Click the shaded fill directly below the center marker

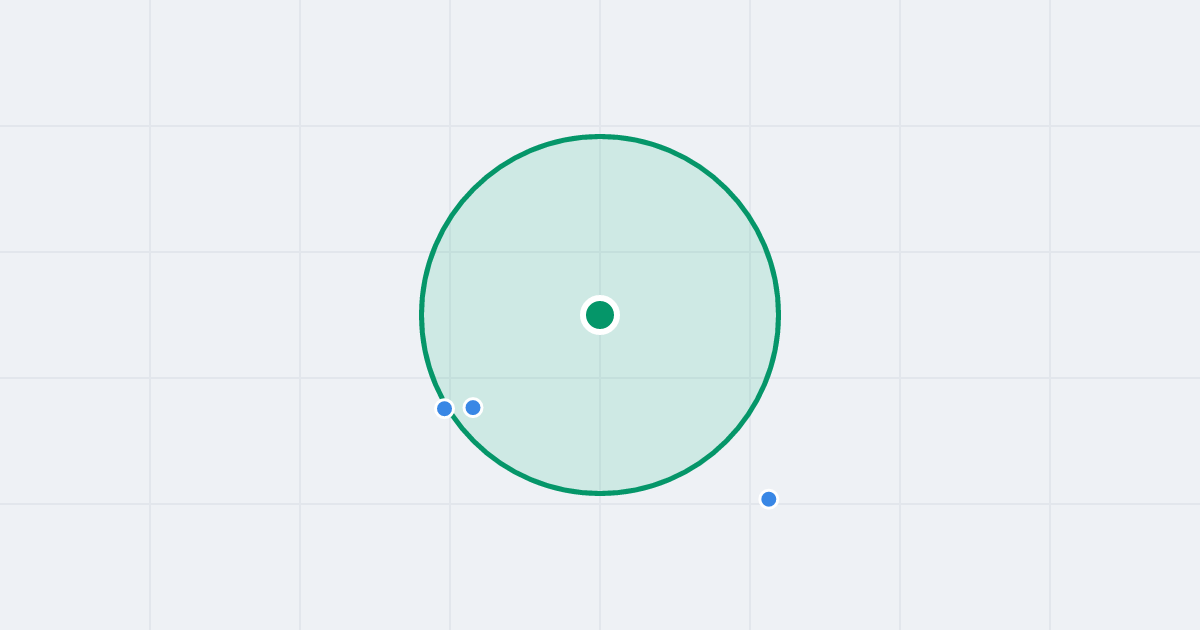(x=600, y=410)
